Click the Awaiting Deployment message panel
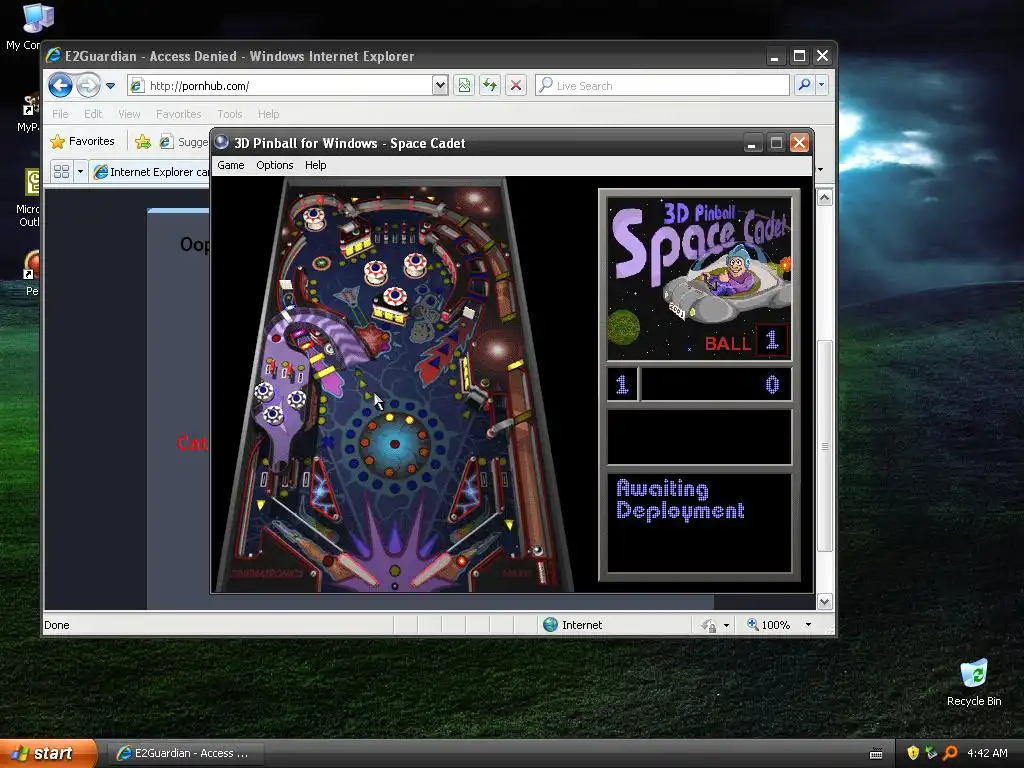1024x768 pixels. (x=699, y=522)
